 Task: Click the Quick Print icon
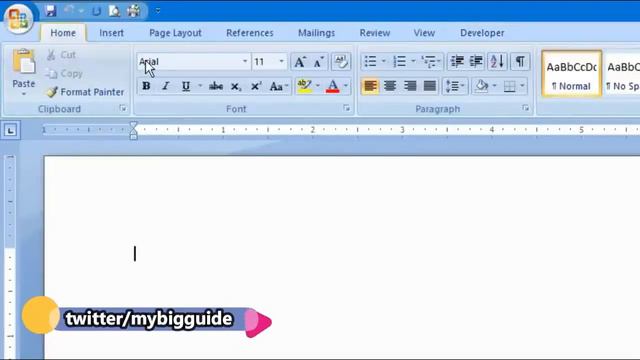point(134,11)
